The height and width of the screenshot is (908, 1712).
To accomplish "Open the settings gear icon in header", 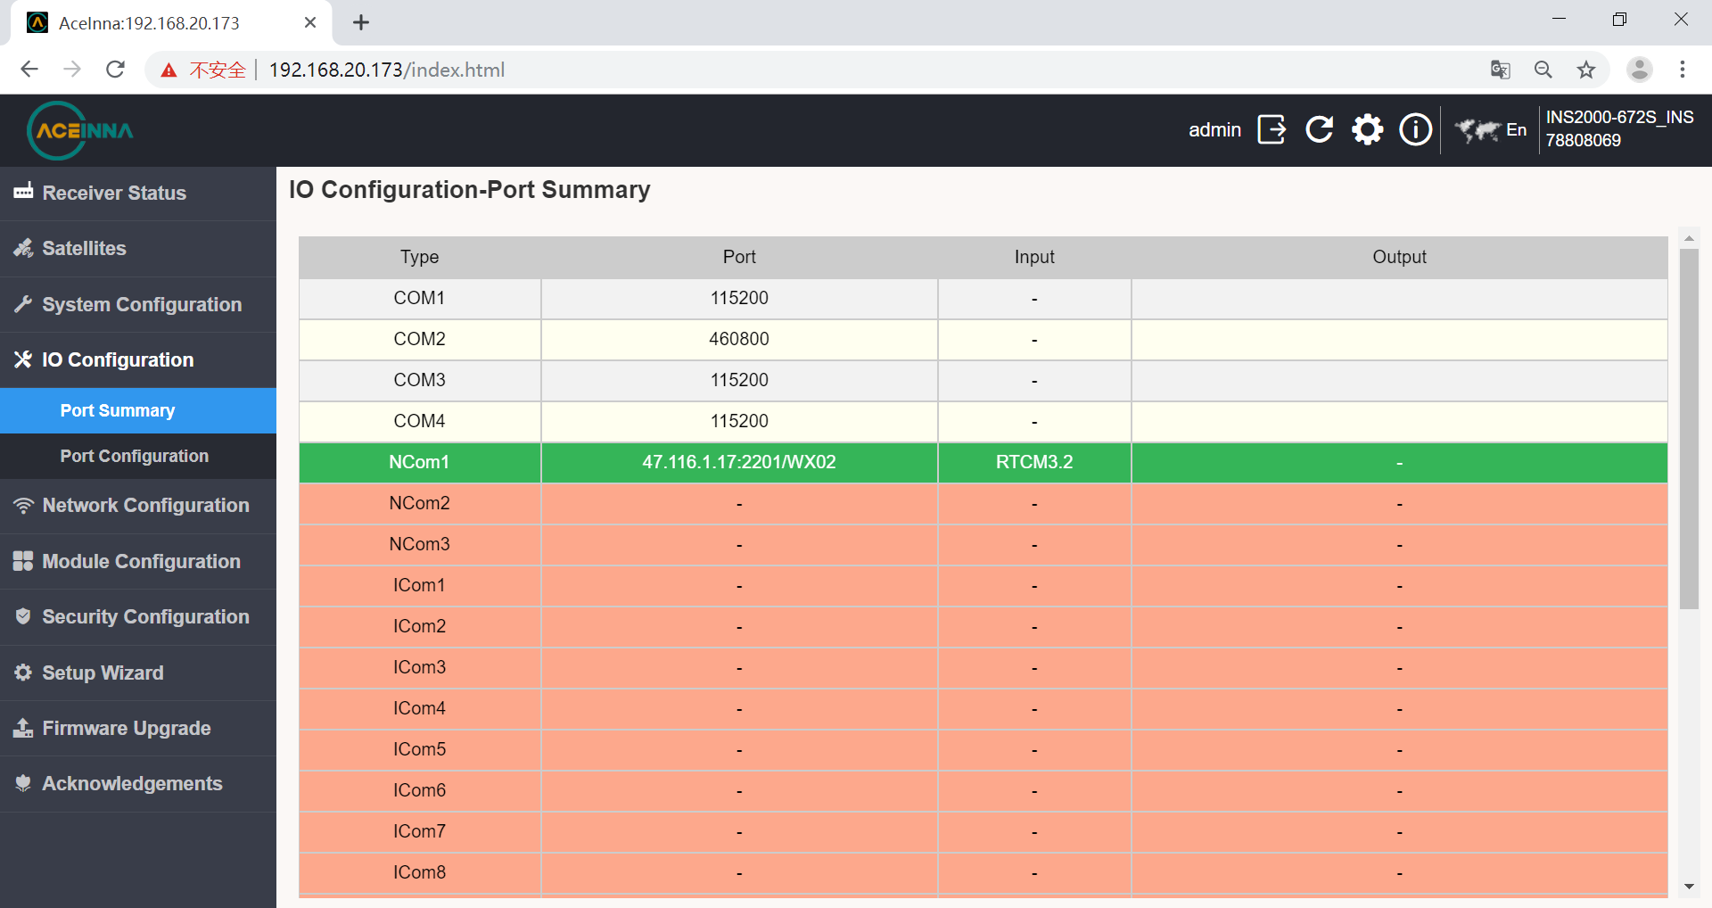I will [x=1367, y=130].
